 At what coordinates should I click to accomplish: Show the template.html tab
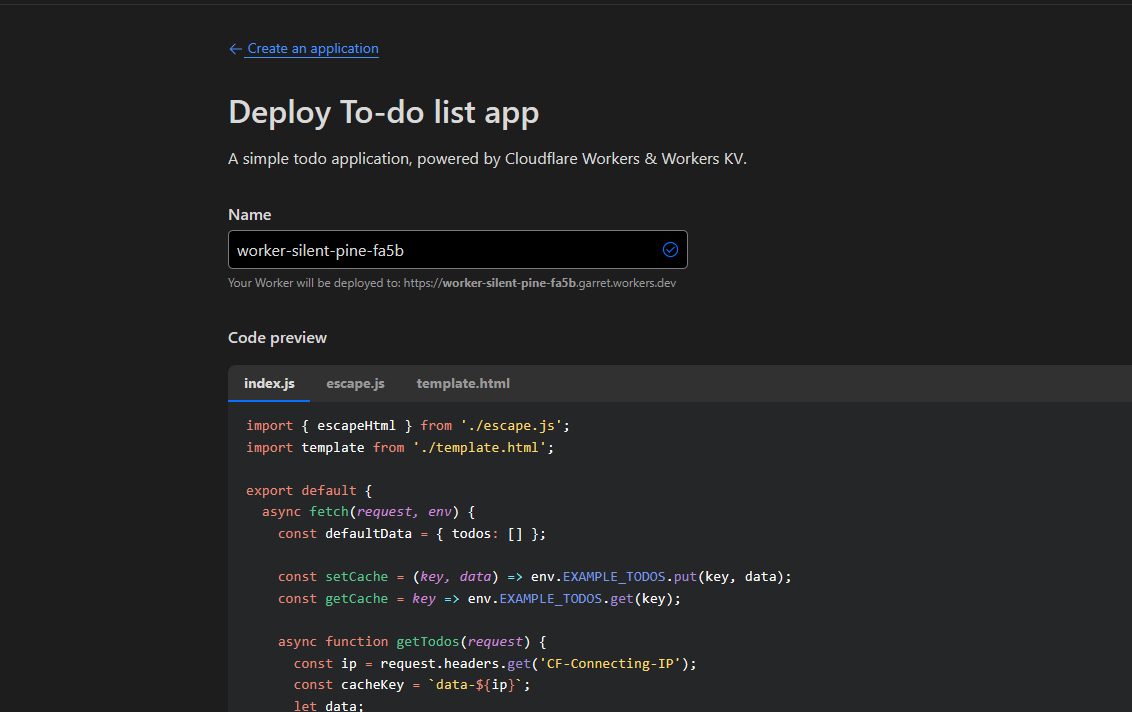coord(463,384)
